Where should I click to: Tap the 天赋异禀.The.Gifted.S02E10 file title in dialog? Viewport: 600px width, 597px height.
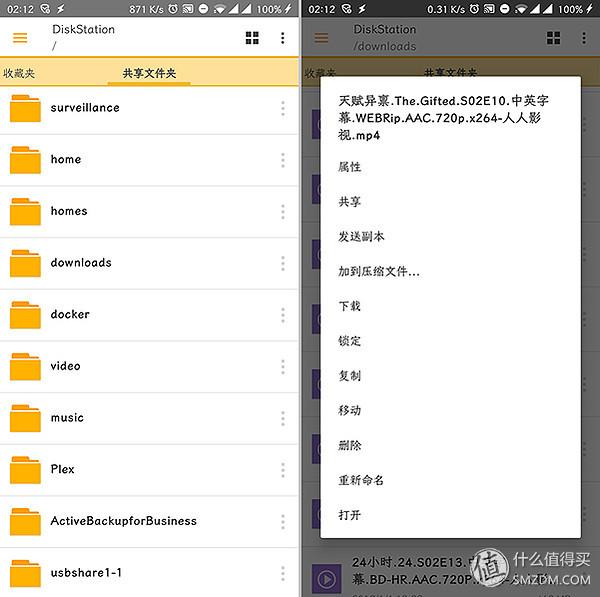point(443,118)
